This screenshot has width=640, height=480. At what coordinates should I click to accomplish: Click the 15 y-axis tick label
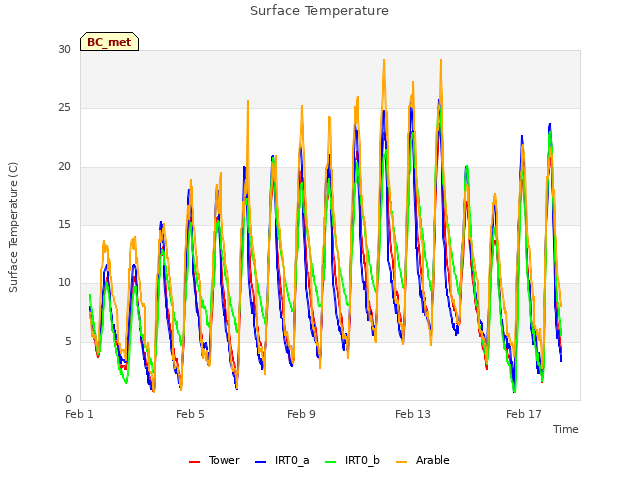[x=64, y=224]
